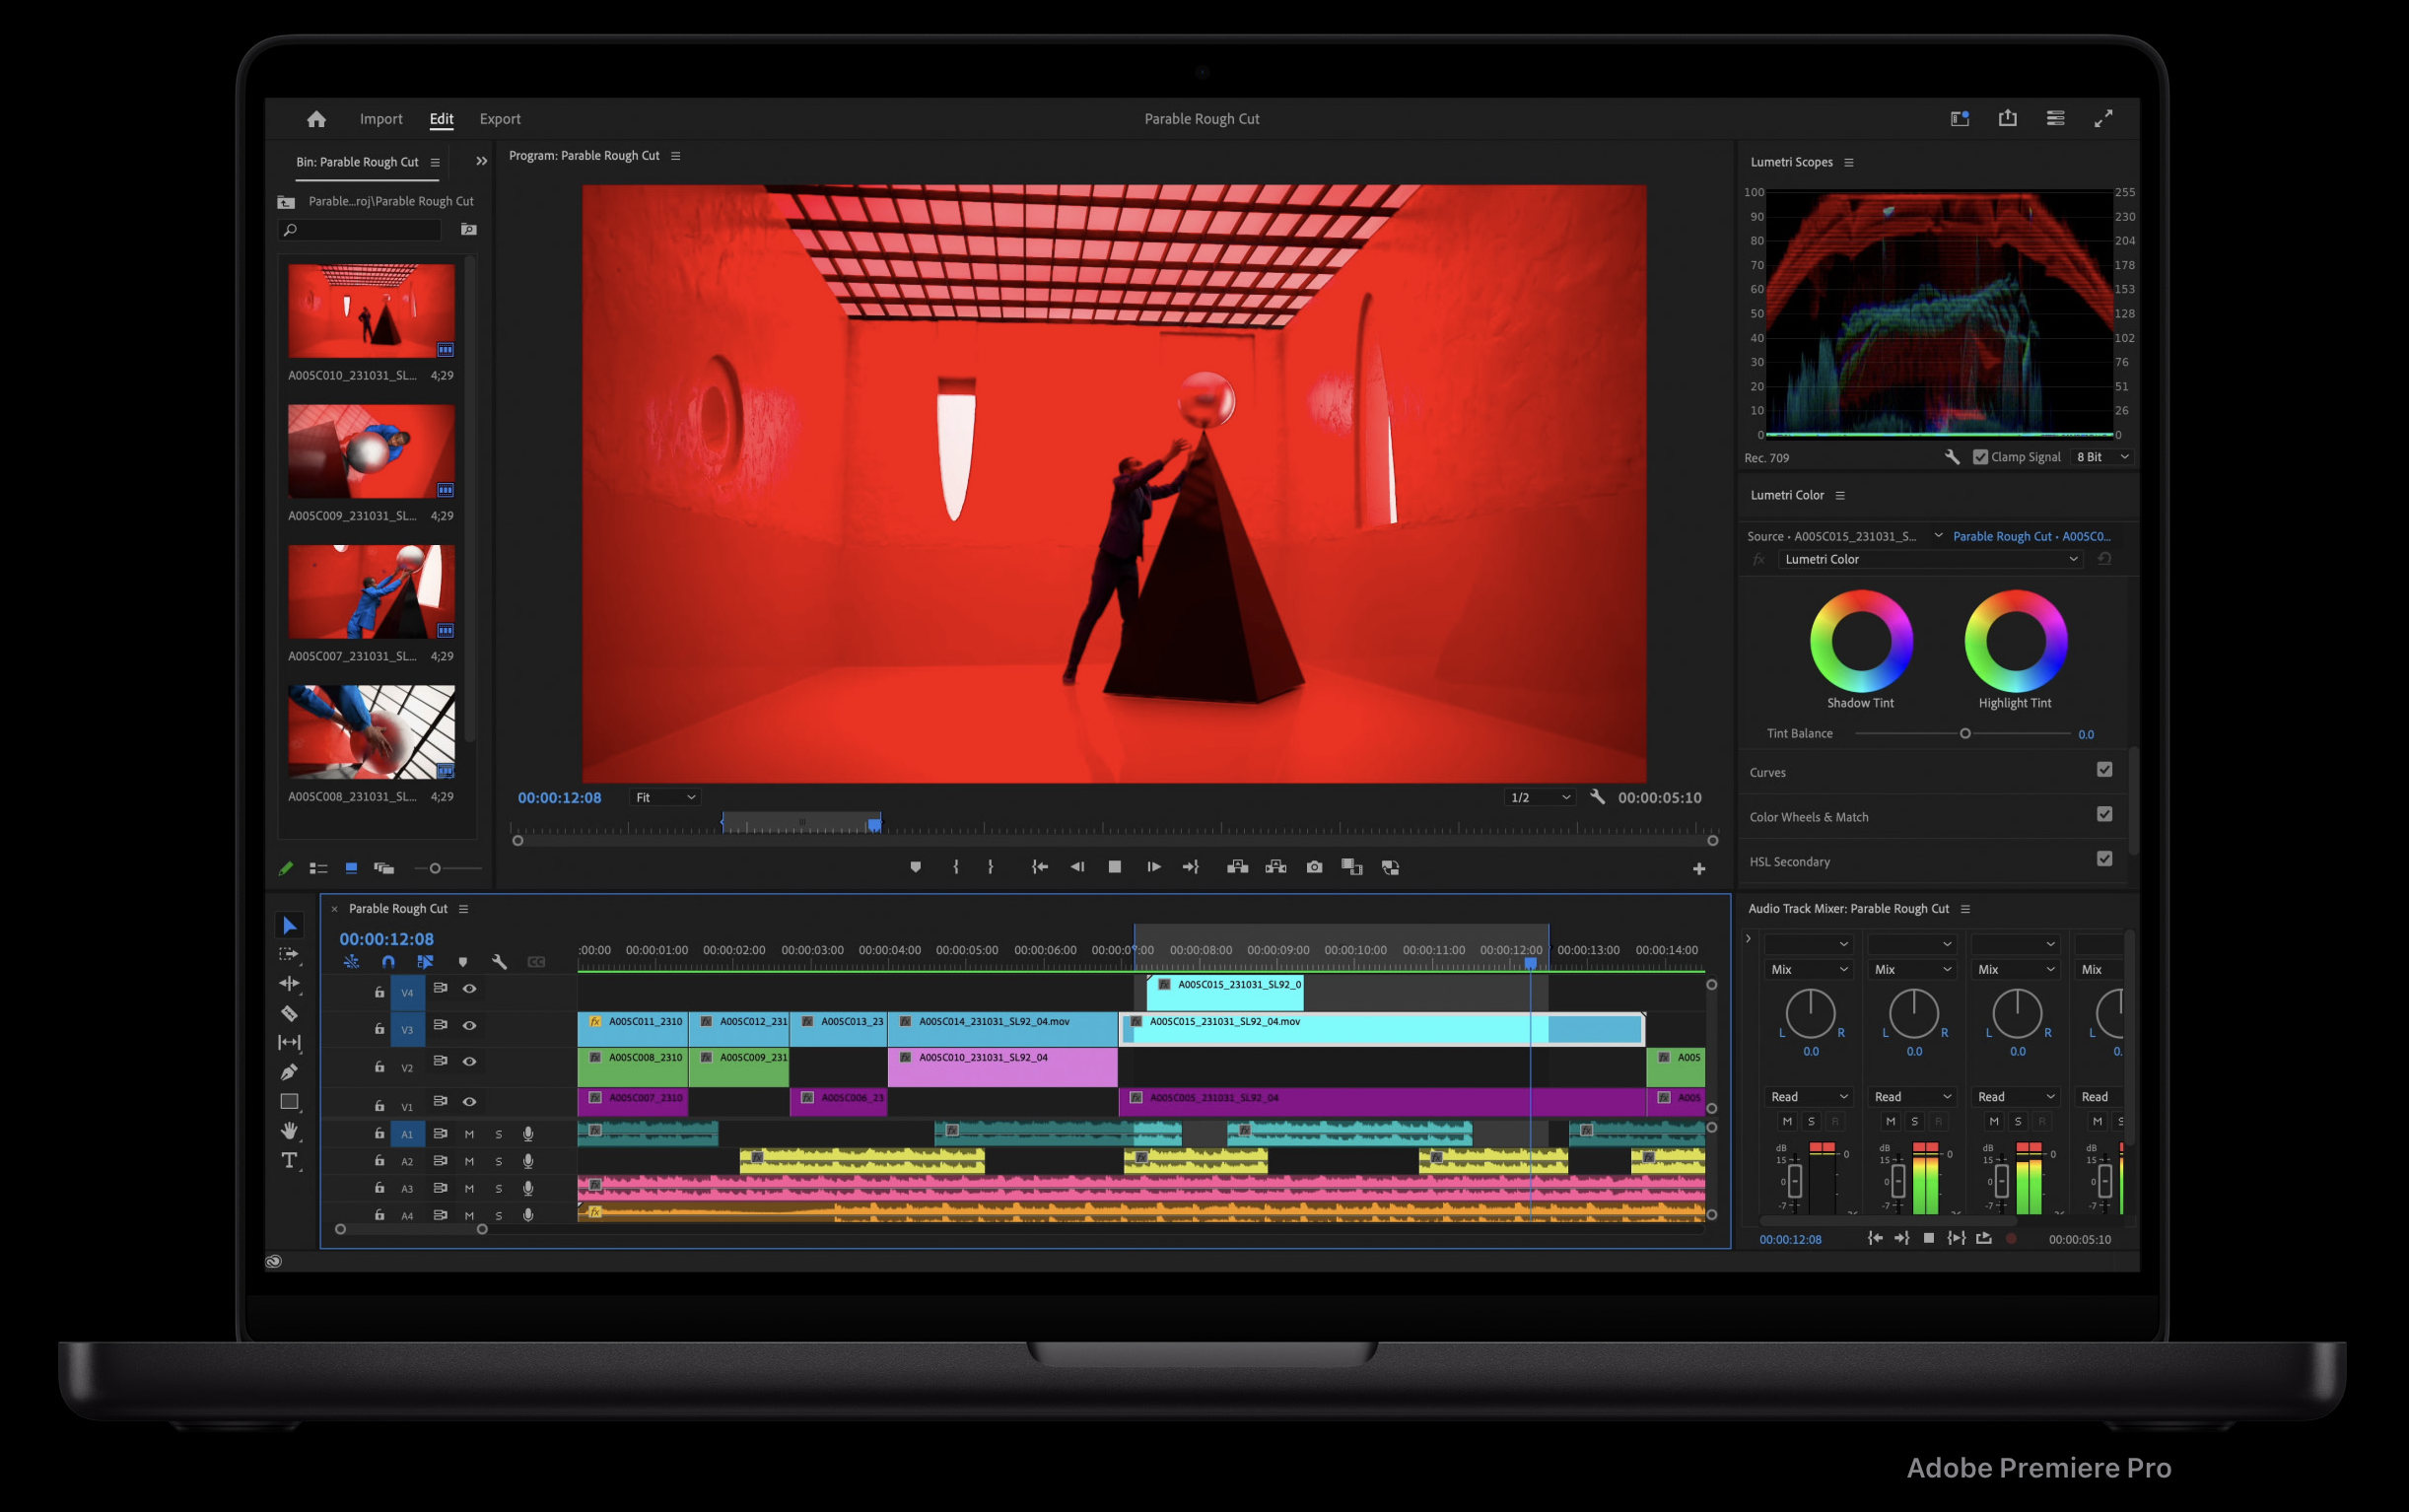The height and width of the screenshot is (1512, 2409).
Task: Uncheck the HSL Secondary checkbox
Action: tap(2104, 859)
